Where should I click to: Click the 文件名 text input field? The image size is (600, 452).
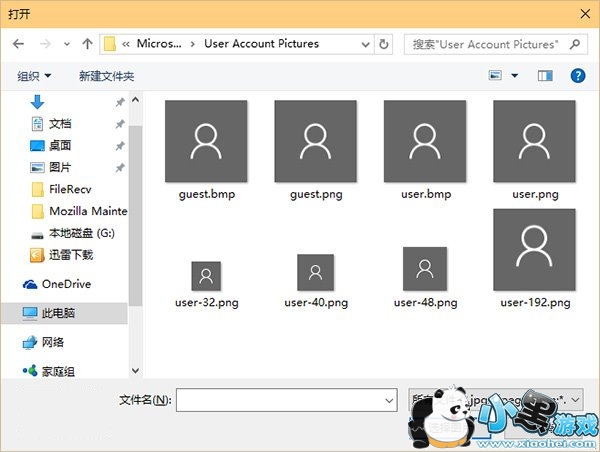click(x=280, y=400)
